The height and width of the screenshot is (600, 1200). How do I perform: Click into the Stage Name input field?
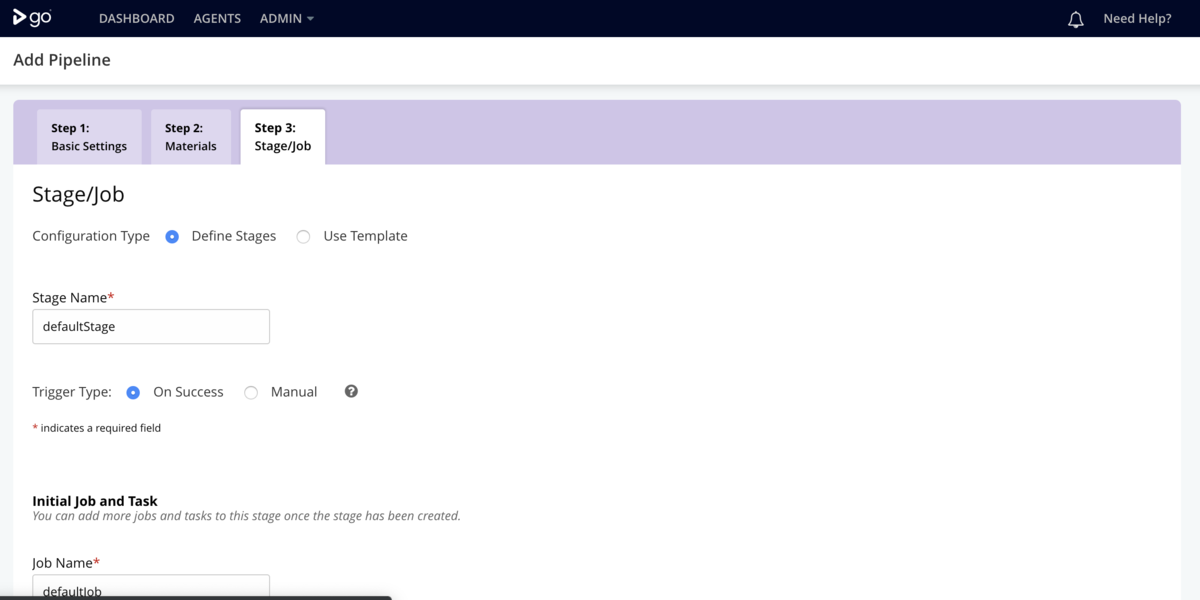click(x=151, y=326)
